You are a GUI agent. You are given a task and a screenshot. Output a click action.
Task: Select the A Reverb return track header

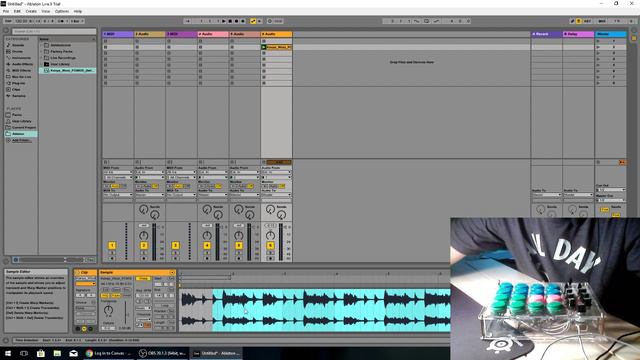click(547, 34)
